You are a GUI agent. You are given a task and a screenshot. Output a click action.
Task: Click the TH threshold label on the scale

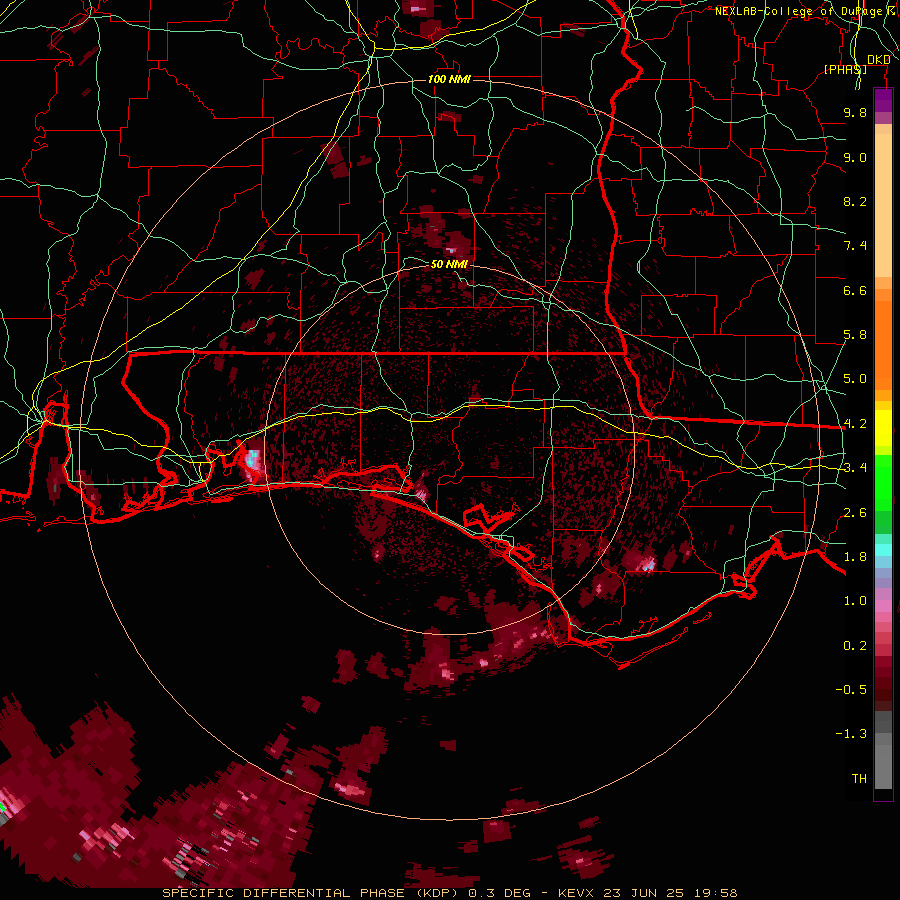click(859, 779)
